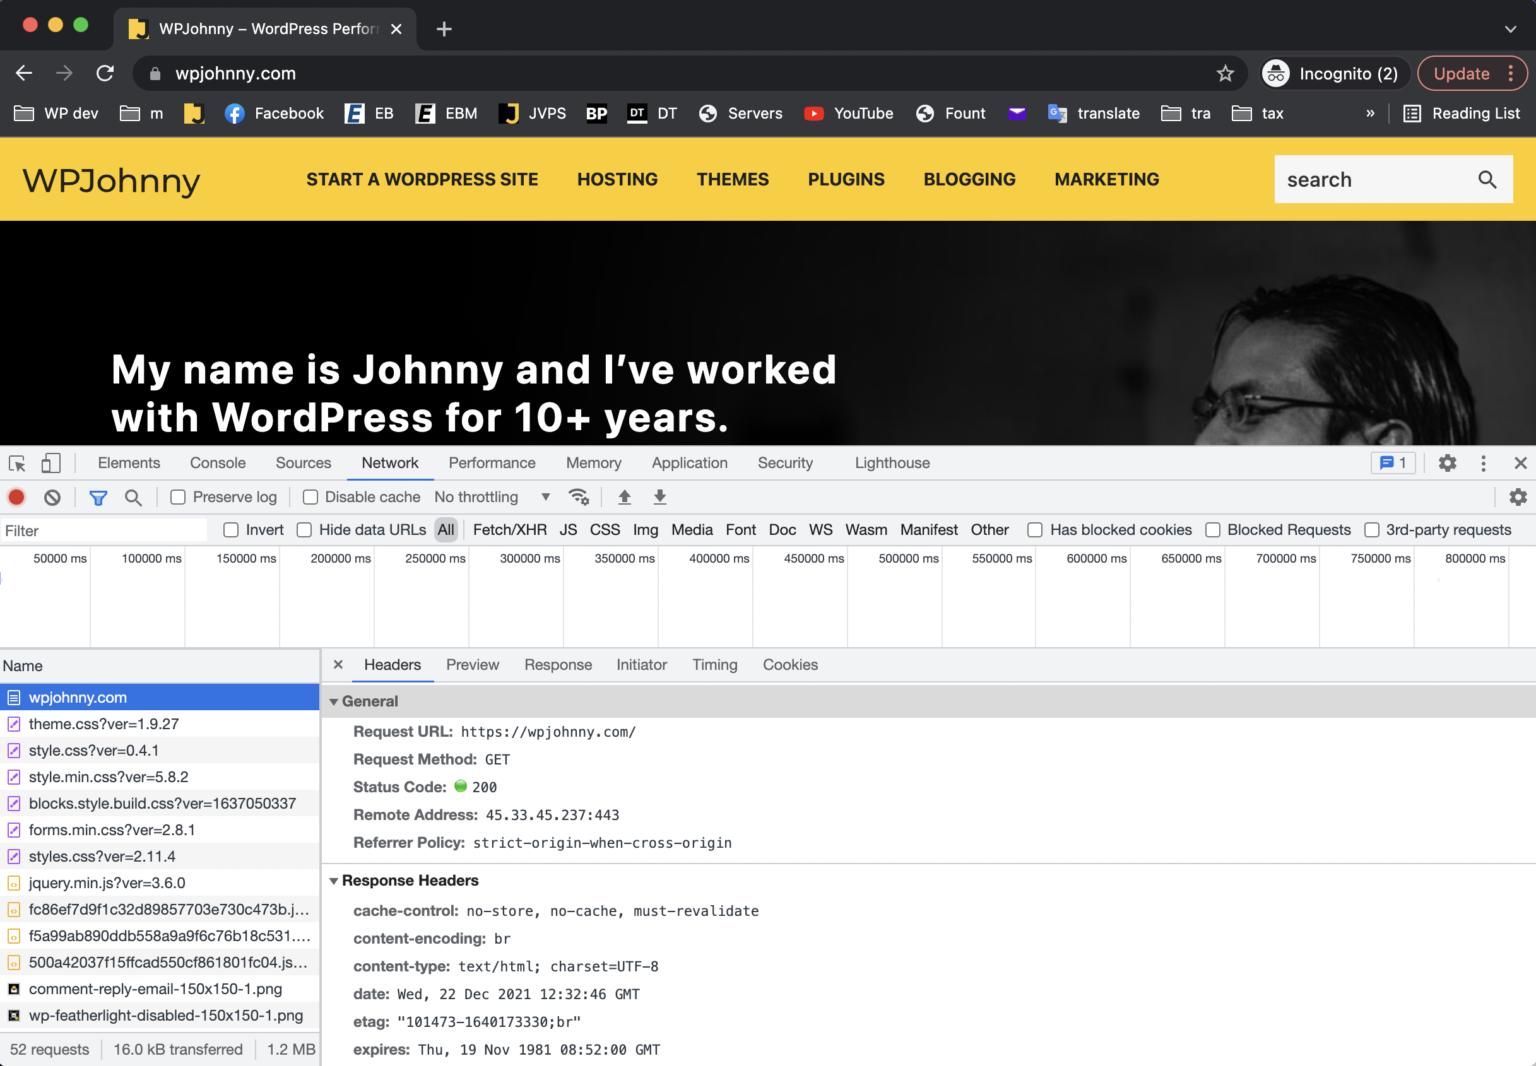Open the HOSTING navigation link
Image resolution: width=1536 pixels, height=1066 pixels.
[x=617, y=179]
